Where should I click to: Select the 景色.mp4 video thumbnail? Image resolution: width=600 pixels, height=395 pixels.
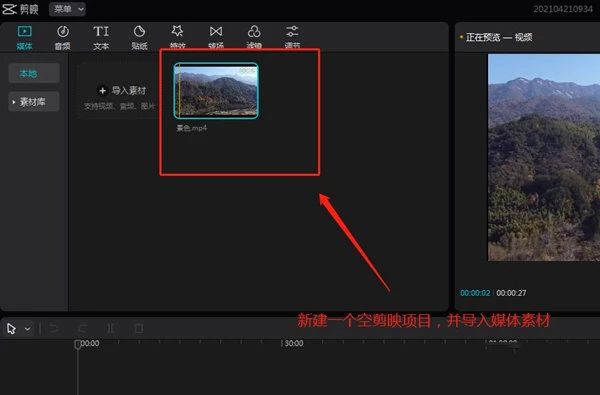pos(216,91)
